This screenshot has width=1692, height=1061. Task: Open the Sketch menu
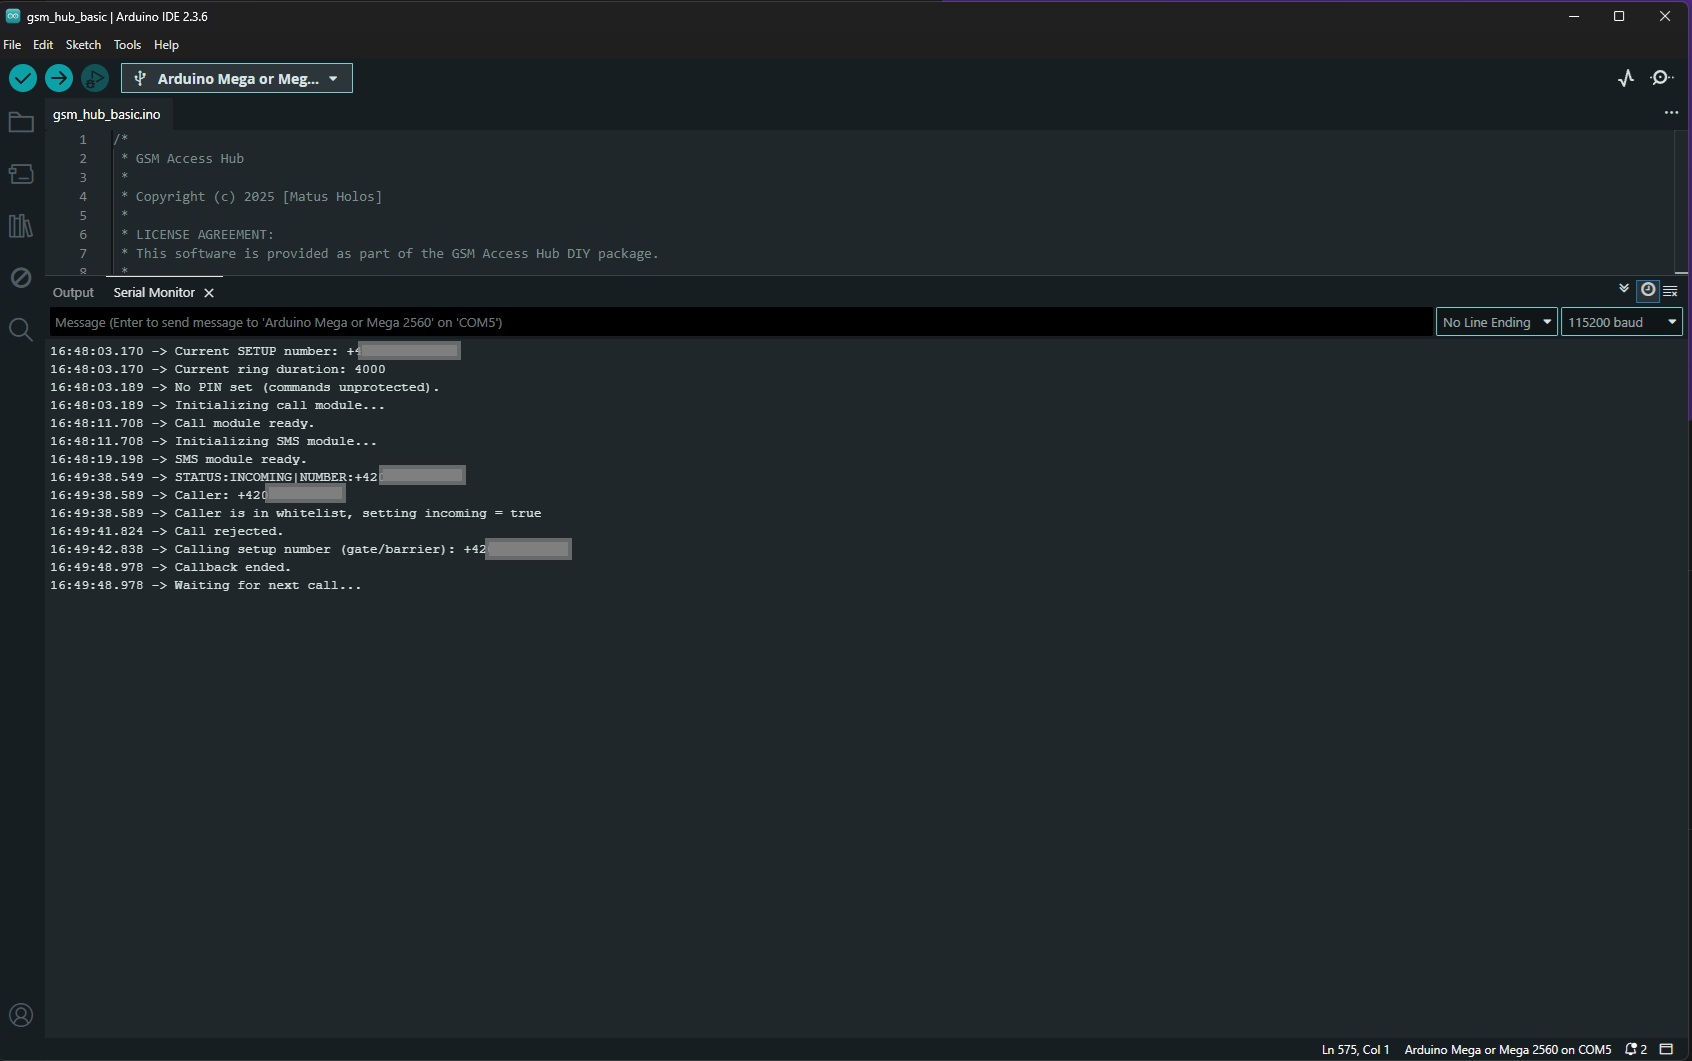(83, 45)
